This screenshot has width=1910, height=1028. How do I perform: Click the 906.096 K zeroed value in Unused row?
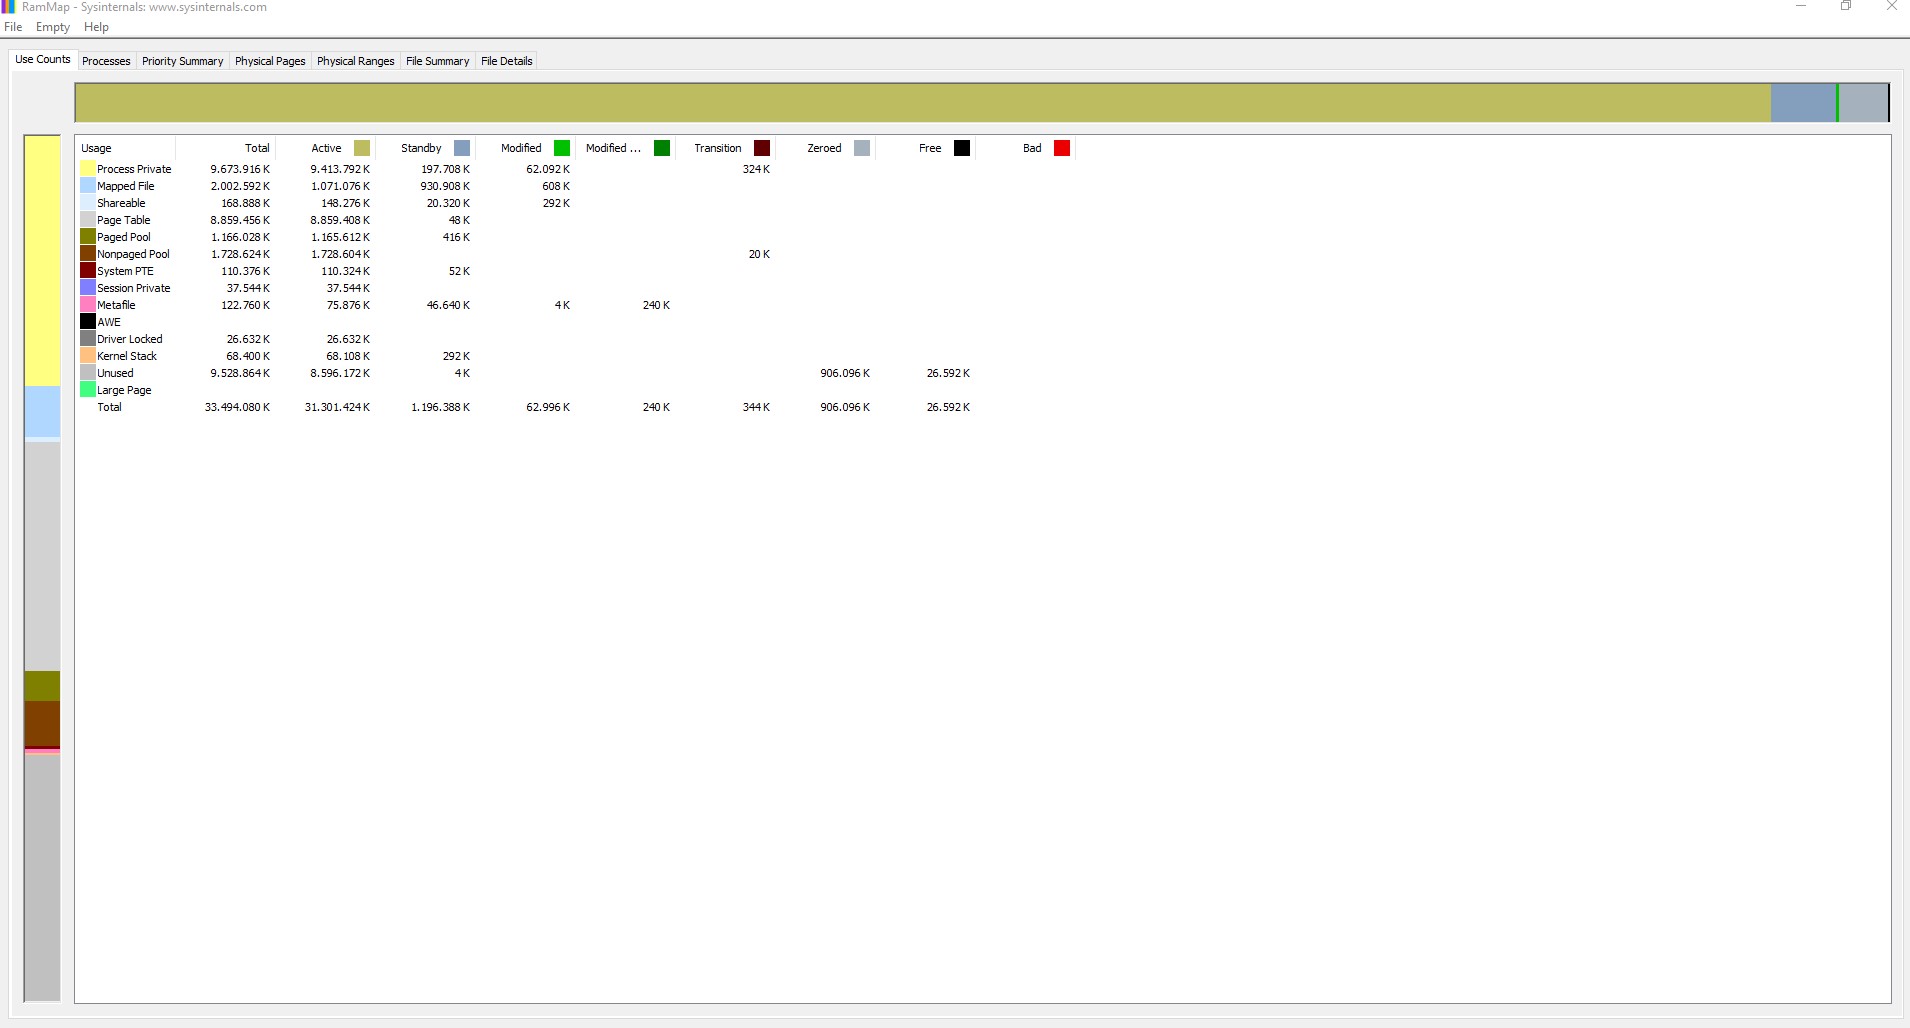point(845,373)
